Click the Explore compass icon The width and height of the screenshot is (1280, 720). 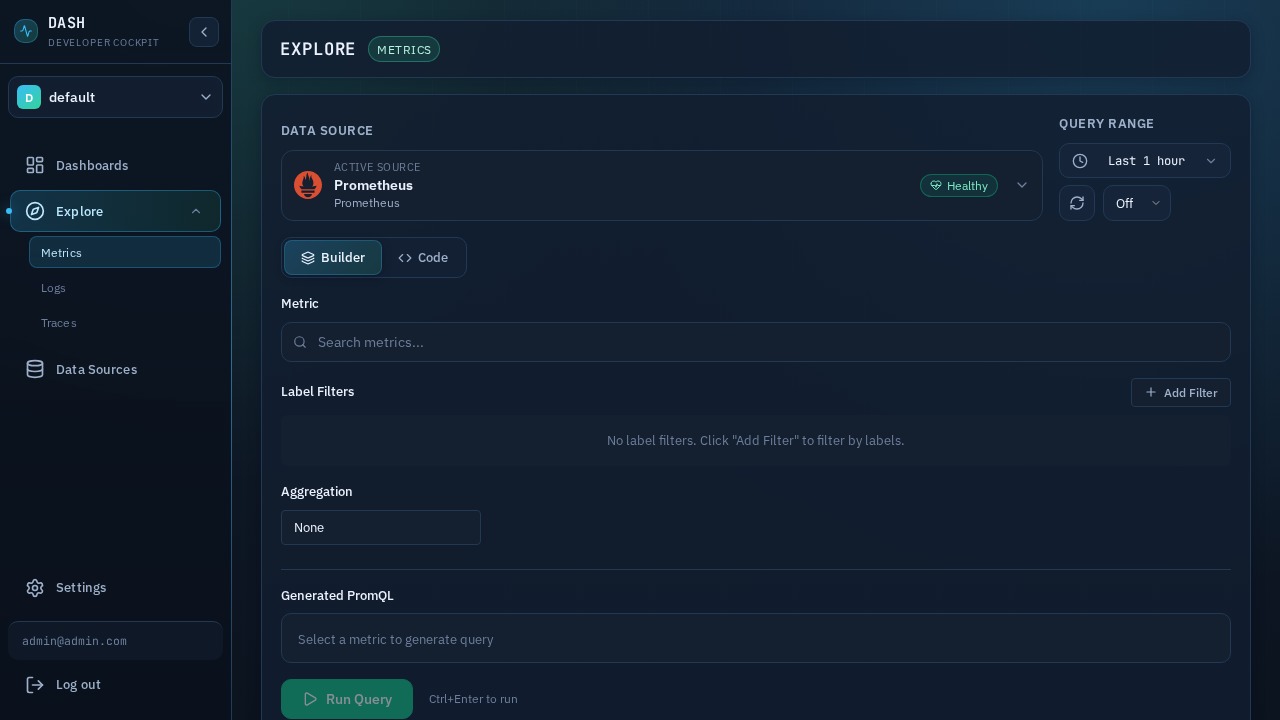tap(35, 211)
